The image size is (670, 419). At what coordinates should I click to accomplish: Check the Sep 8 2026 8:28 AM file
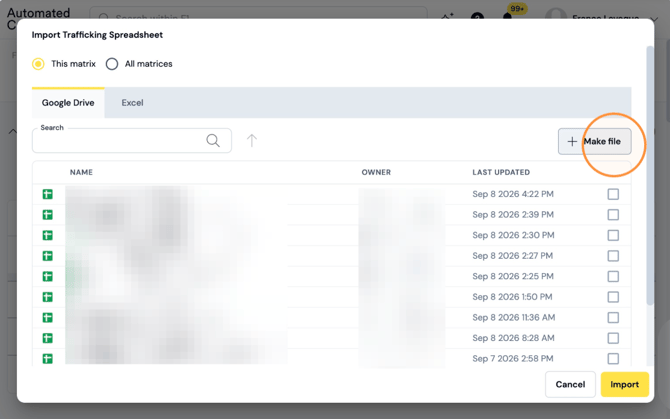[613, 338]
